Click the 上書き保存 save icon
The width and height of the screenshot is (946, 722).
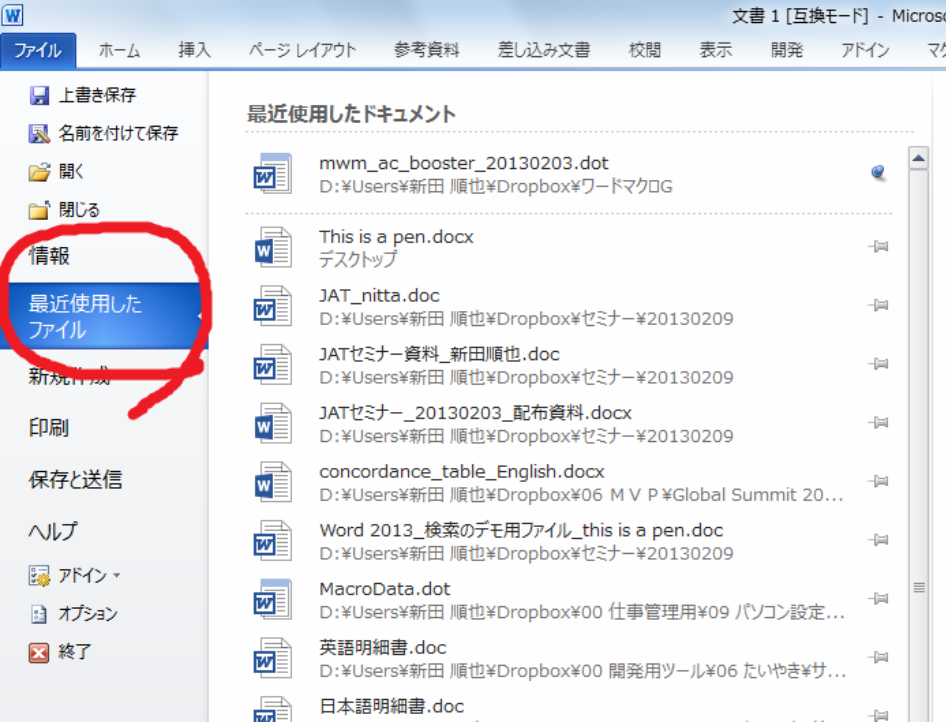pyautogui.click(x=40, y=96)
